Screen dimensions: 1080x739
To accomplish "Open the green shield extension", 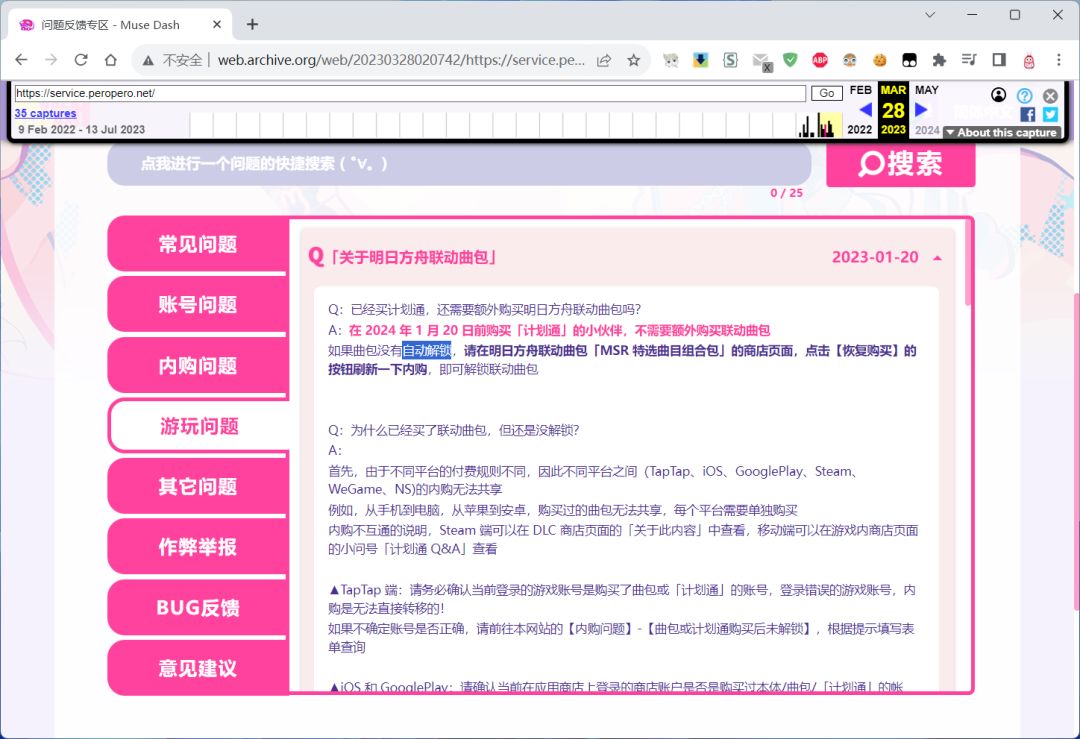I will pyautogui.click(x=790, y=60).
